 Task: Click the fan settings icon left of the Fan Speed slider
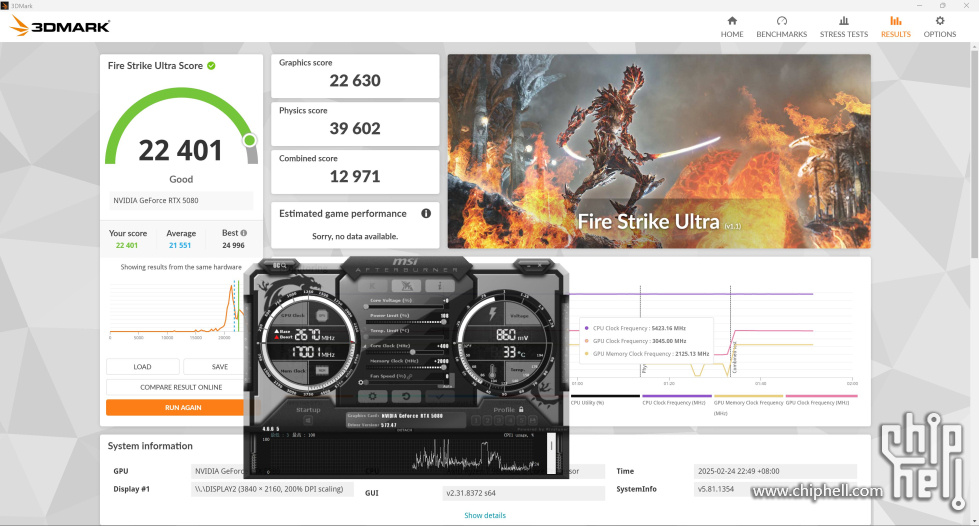click(x=361, y=382)
